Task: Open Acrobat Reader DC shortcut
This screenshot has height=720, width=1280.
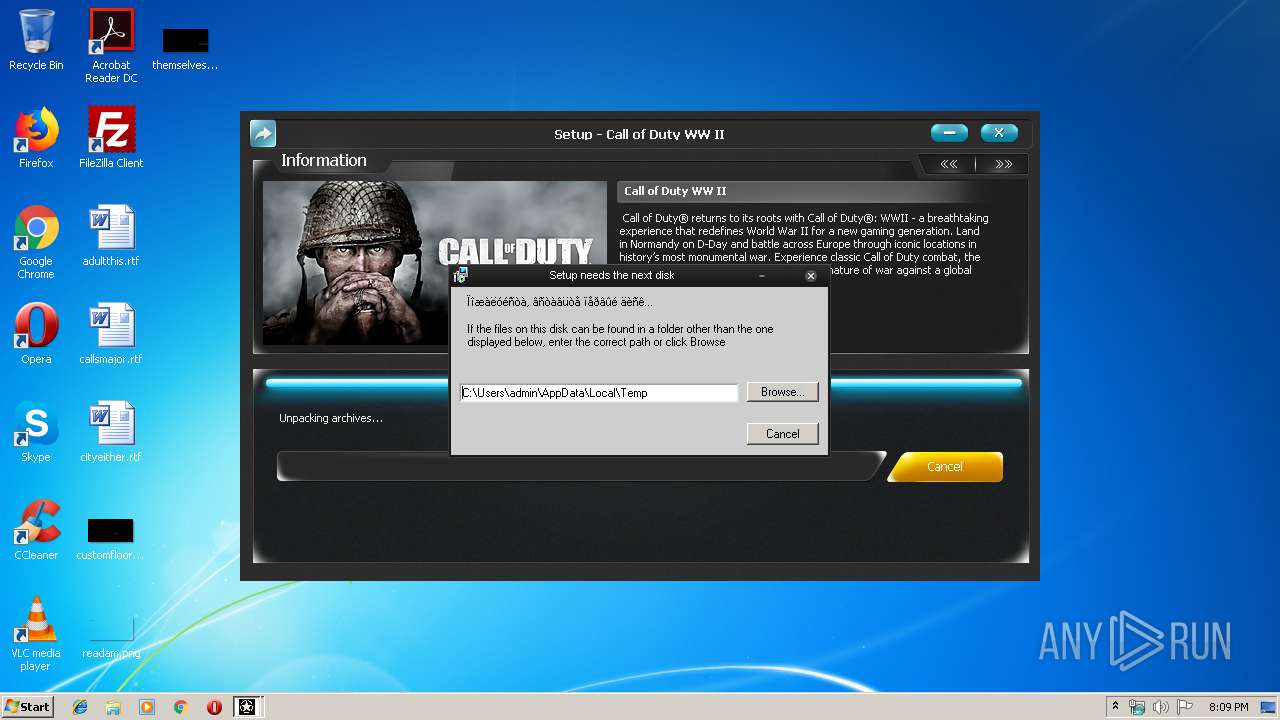Action: pyautogui.click(x=111, y=46)
